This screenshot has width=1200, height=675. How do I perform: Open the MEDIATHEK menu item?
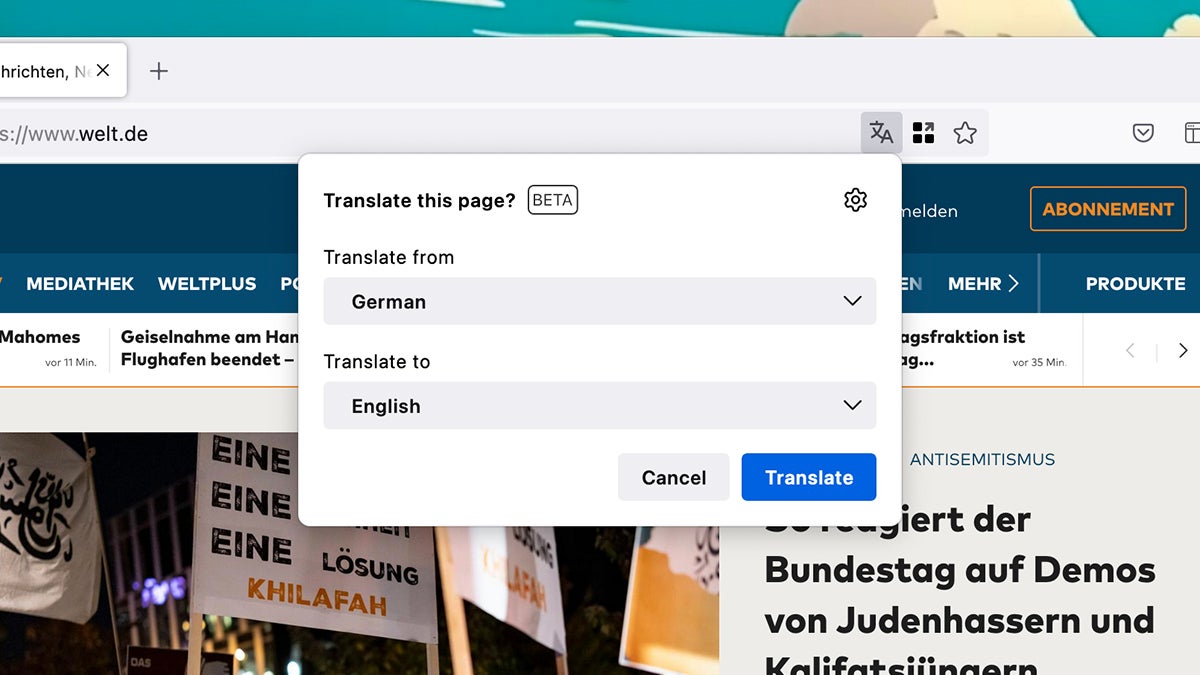point(80,283)
